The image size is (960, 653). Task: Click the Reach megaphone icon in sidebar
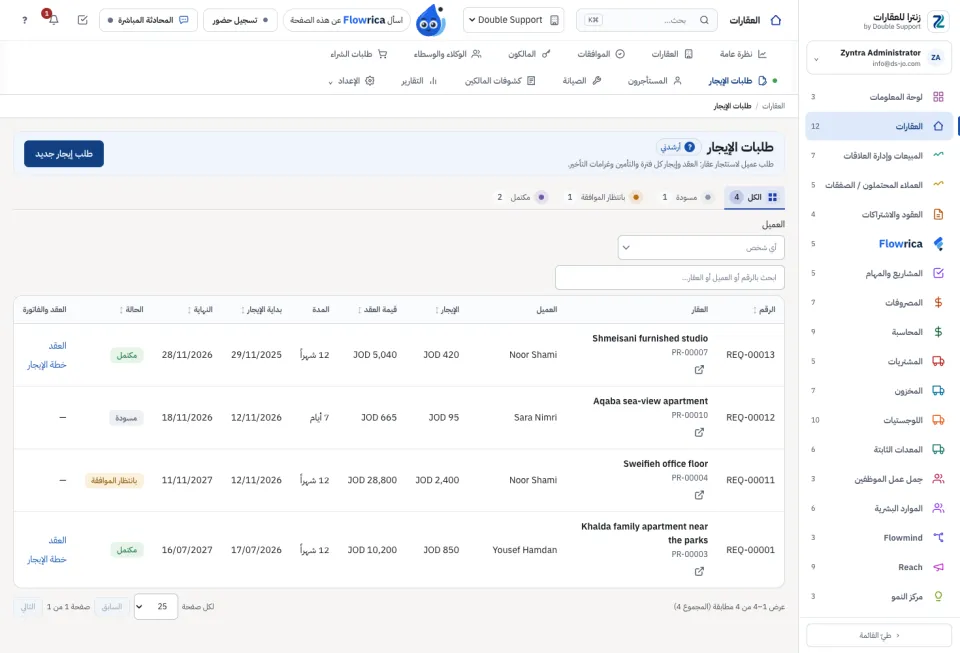click(x=938, y=567)
